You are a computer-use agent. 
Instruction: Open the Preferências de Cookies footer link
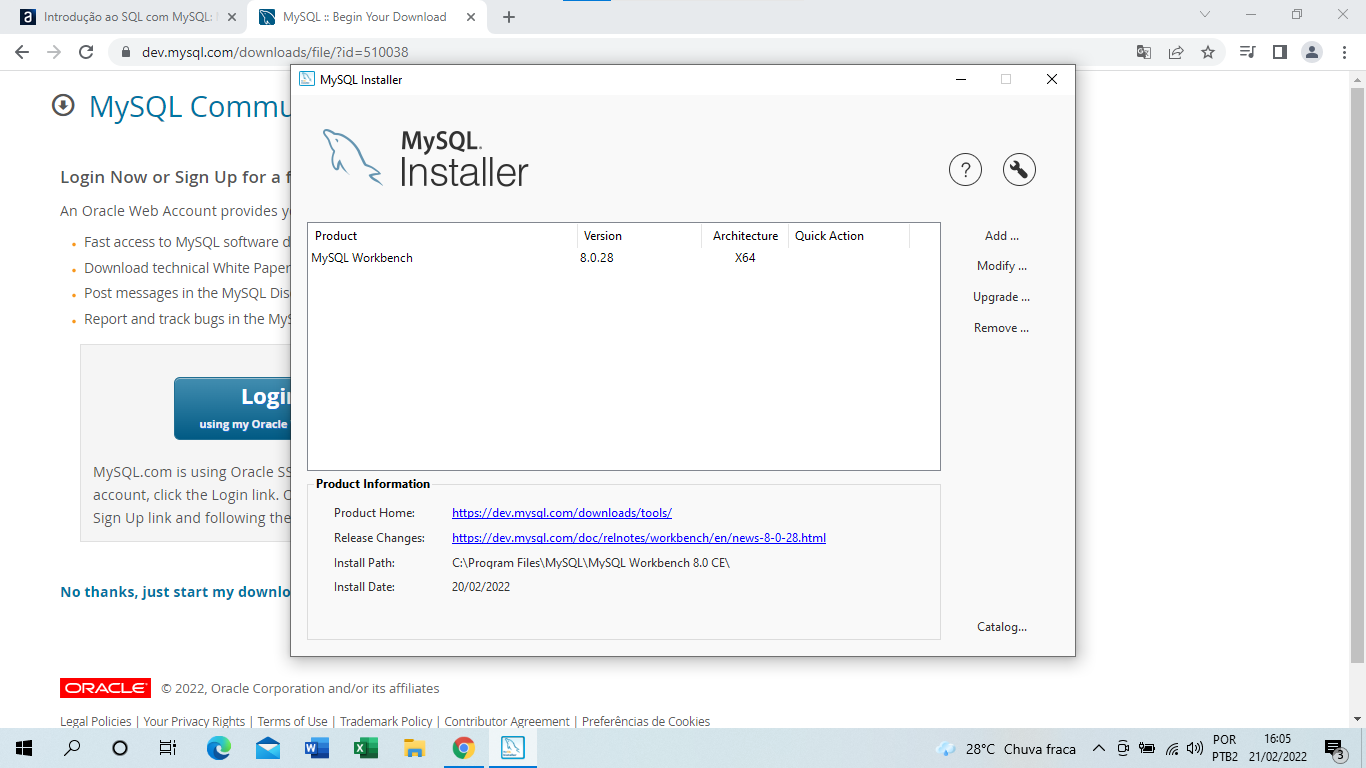646,721
